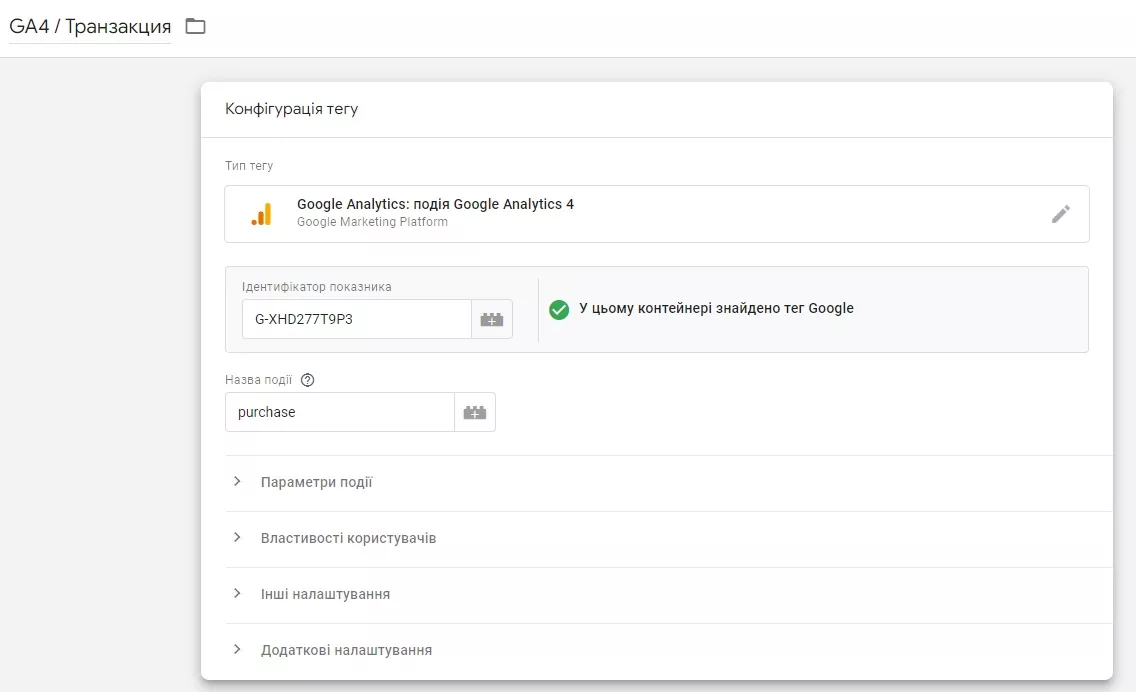
Task: Click the help icon next to Назва події
Action: (307, 380)
